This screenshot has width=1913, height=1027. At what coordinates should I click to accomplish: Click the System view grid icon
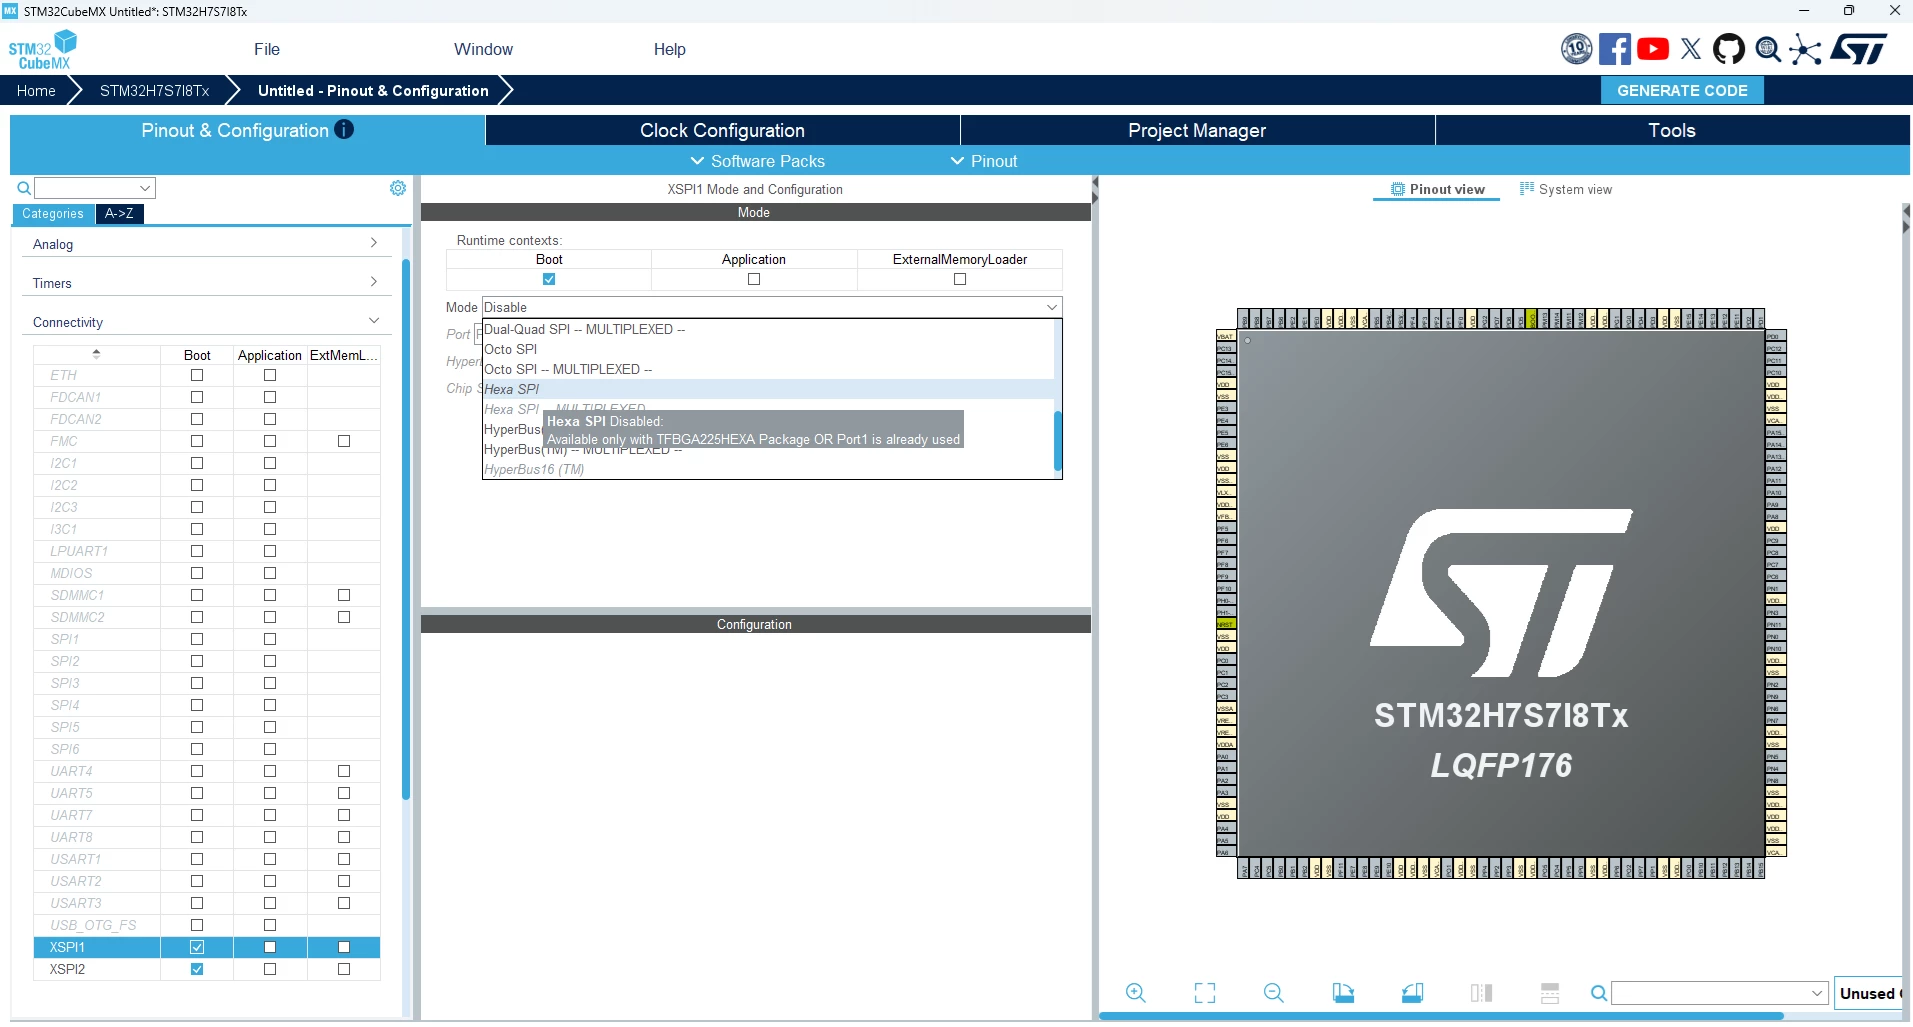(x=1527, y=188)
